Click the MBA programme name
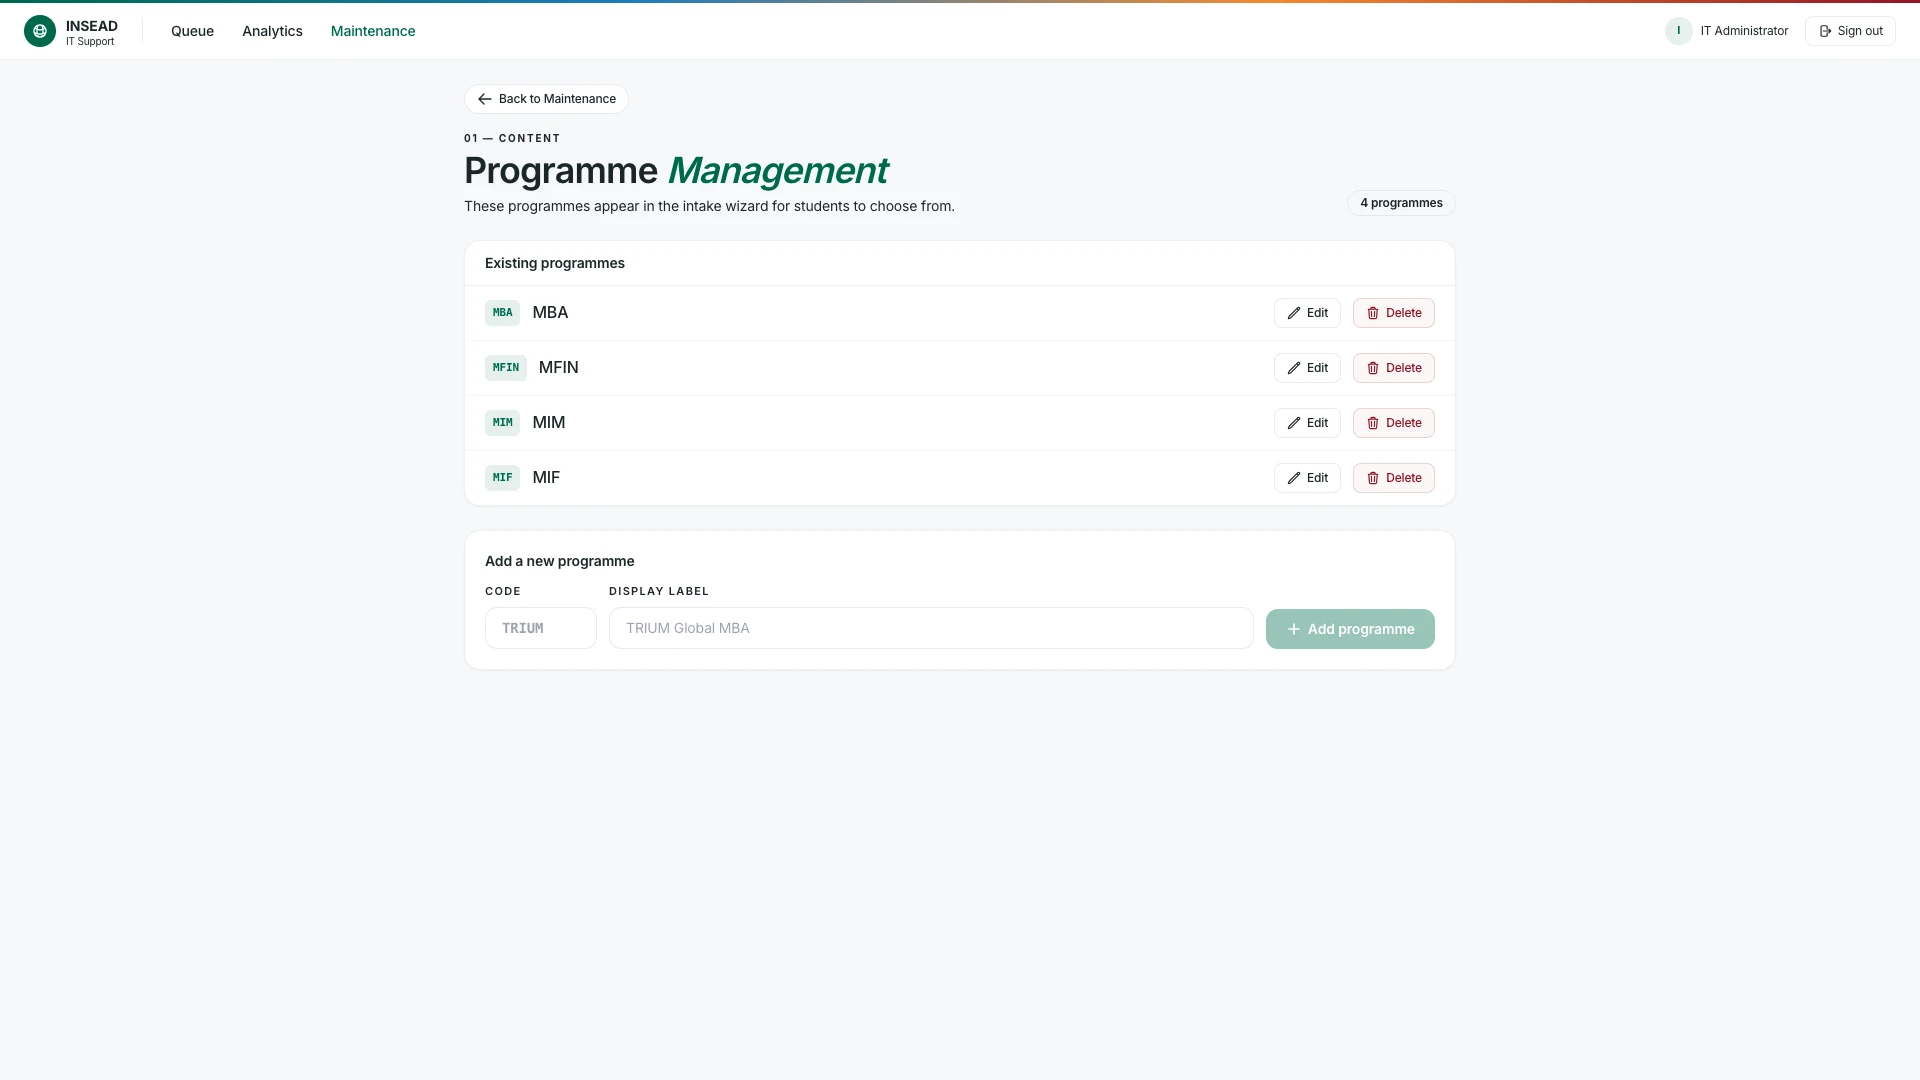 (550, 313)
